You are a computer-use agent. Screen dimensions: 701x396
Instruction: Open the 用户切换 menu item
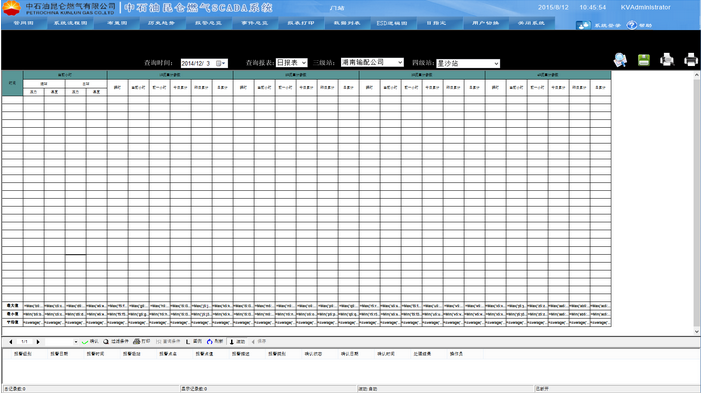[485, 23]
